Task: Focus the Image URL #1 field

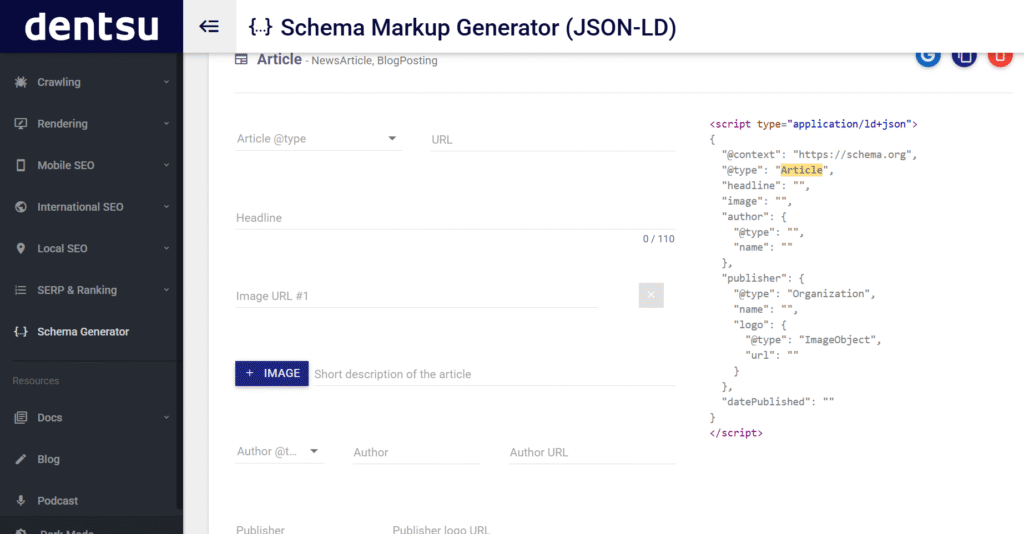Action: (x=416, y=296)
